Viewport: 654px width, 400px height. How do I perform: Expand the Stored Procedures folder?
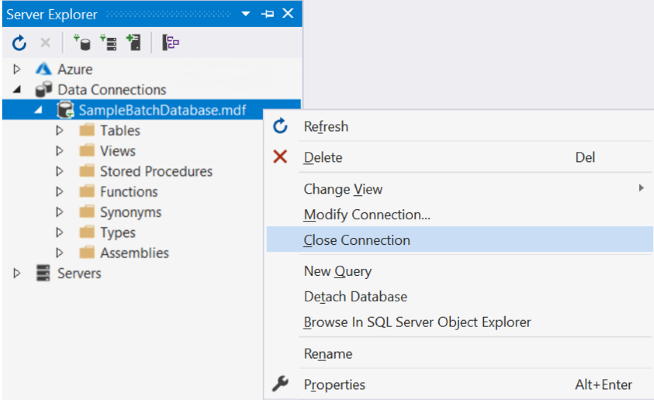point(60,171)
